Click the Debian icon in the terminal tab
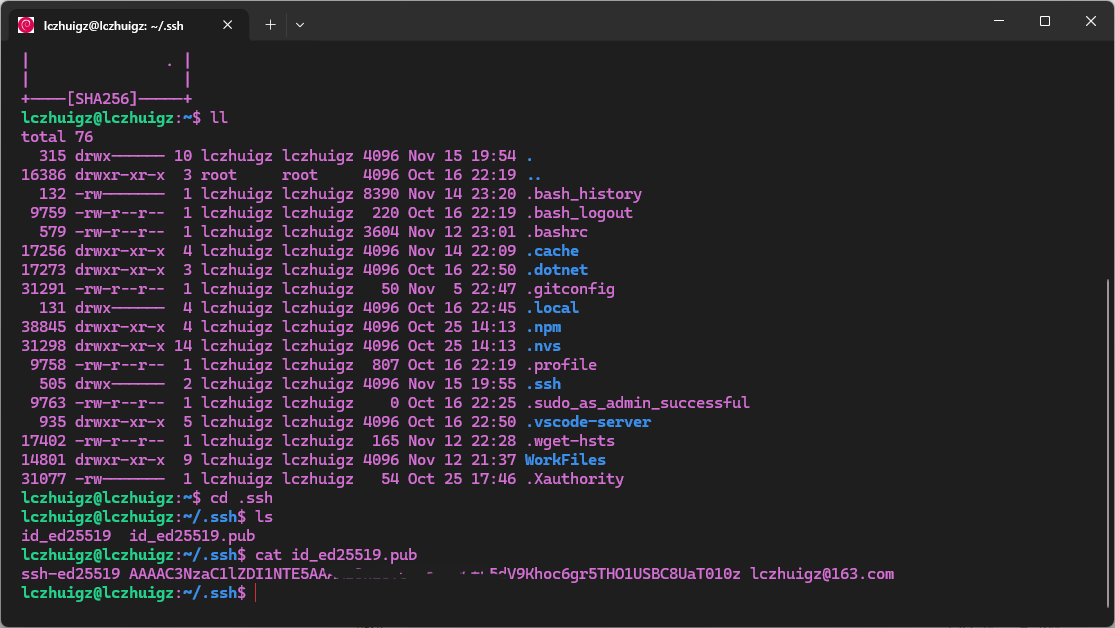Viewport: 1115px width, 628px height. point(26,24)
